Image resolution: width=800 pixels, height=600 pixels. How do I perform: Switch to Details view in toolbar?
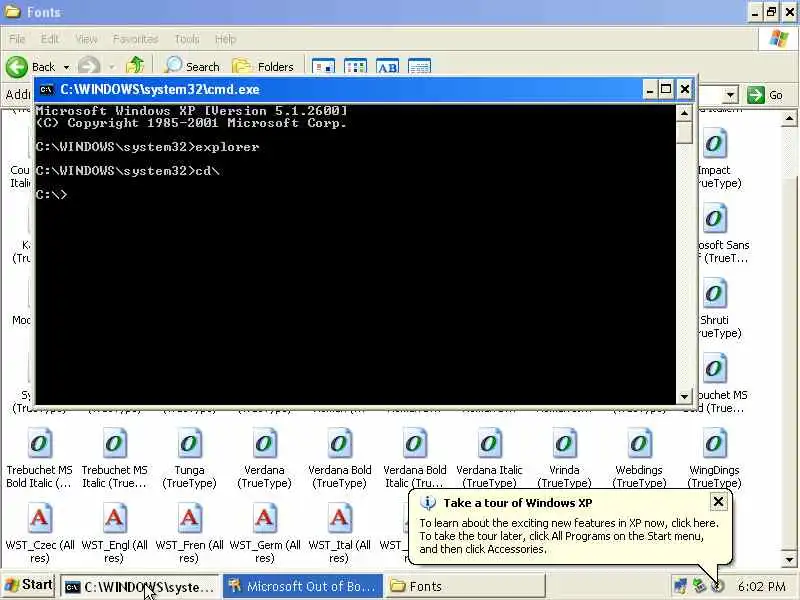(x=420, y=67)
